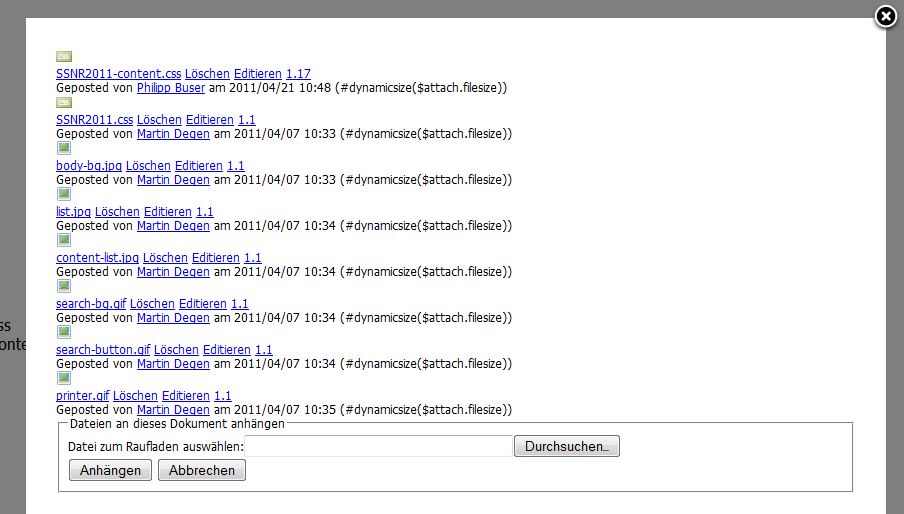This screenshot has width=904, height=514.
Task: Click the image icon above printer.gif
Action: [63, 378]
